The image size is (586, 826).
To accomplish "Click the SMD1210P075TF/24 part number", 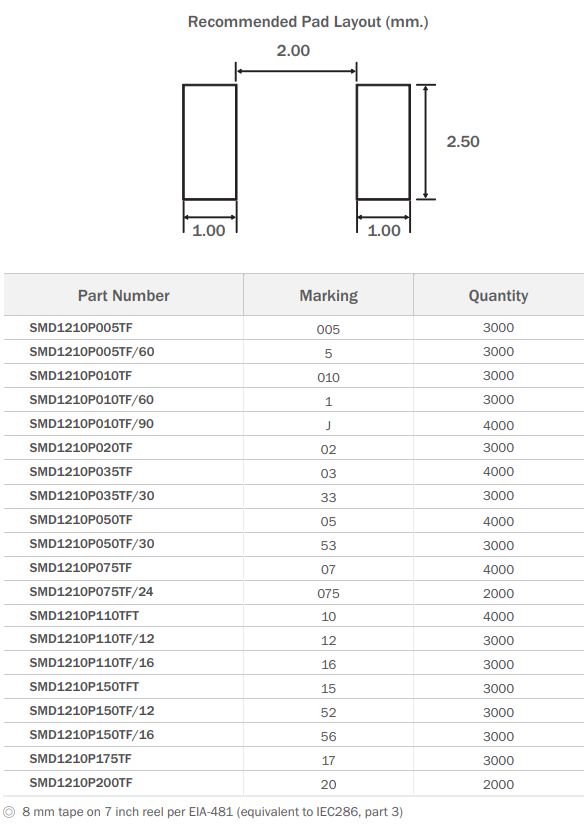I will coord(91,592).
